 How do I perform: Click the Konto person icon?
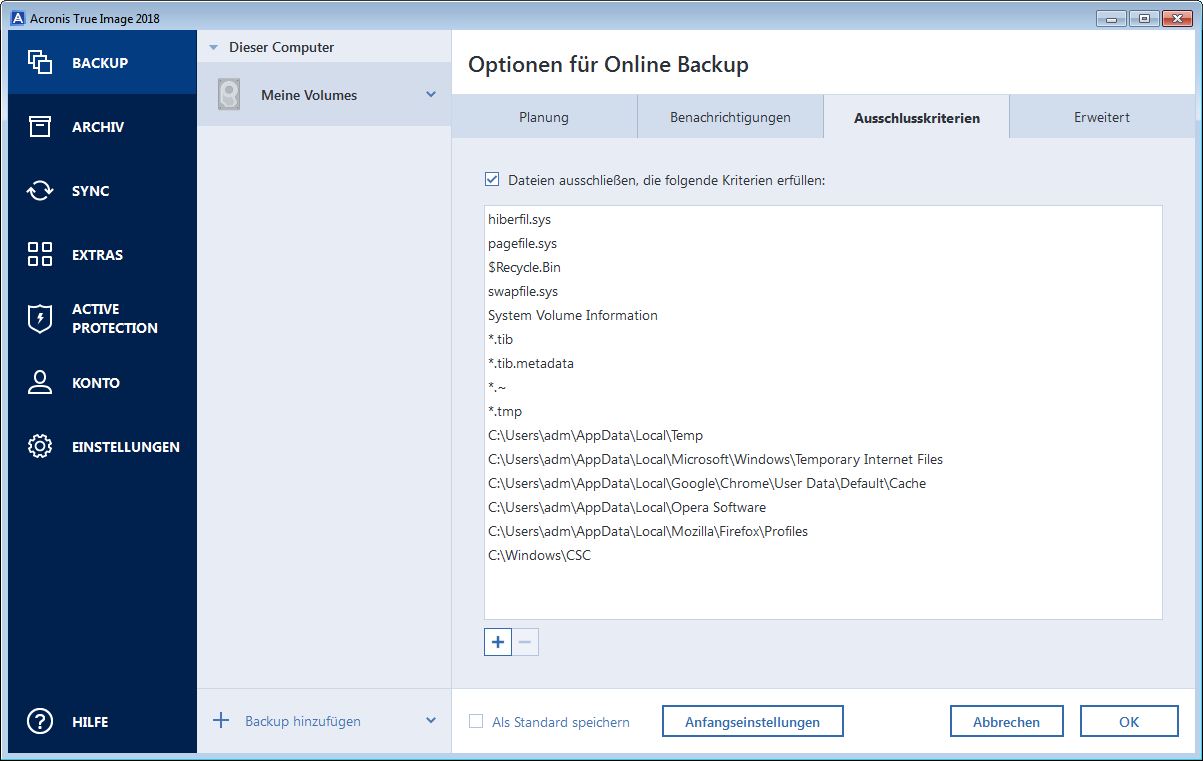(x=40, y=383)
